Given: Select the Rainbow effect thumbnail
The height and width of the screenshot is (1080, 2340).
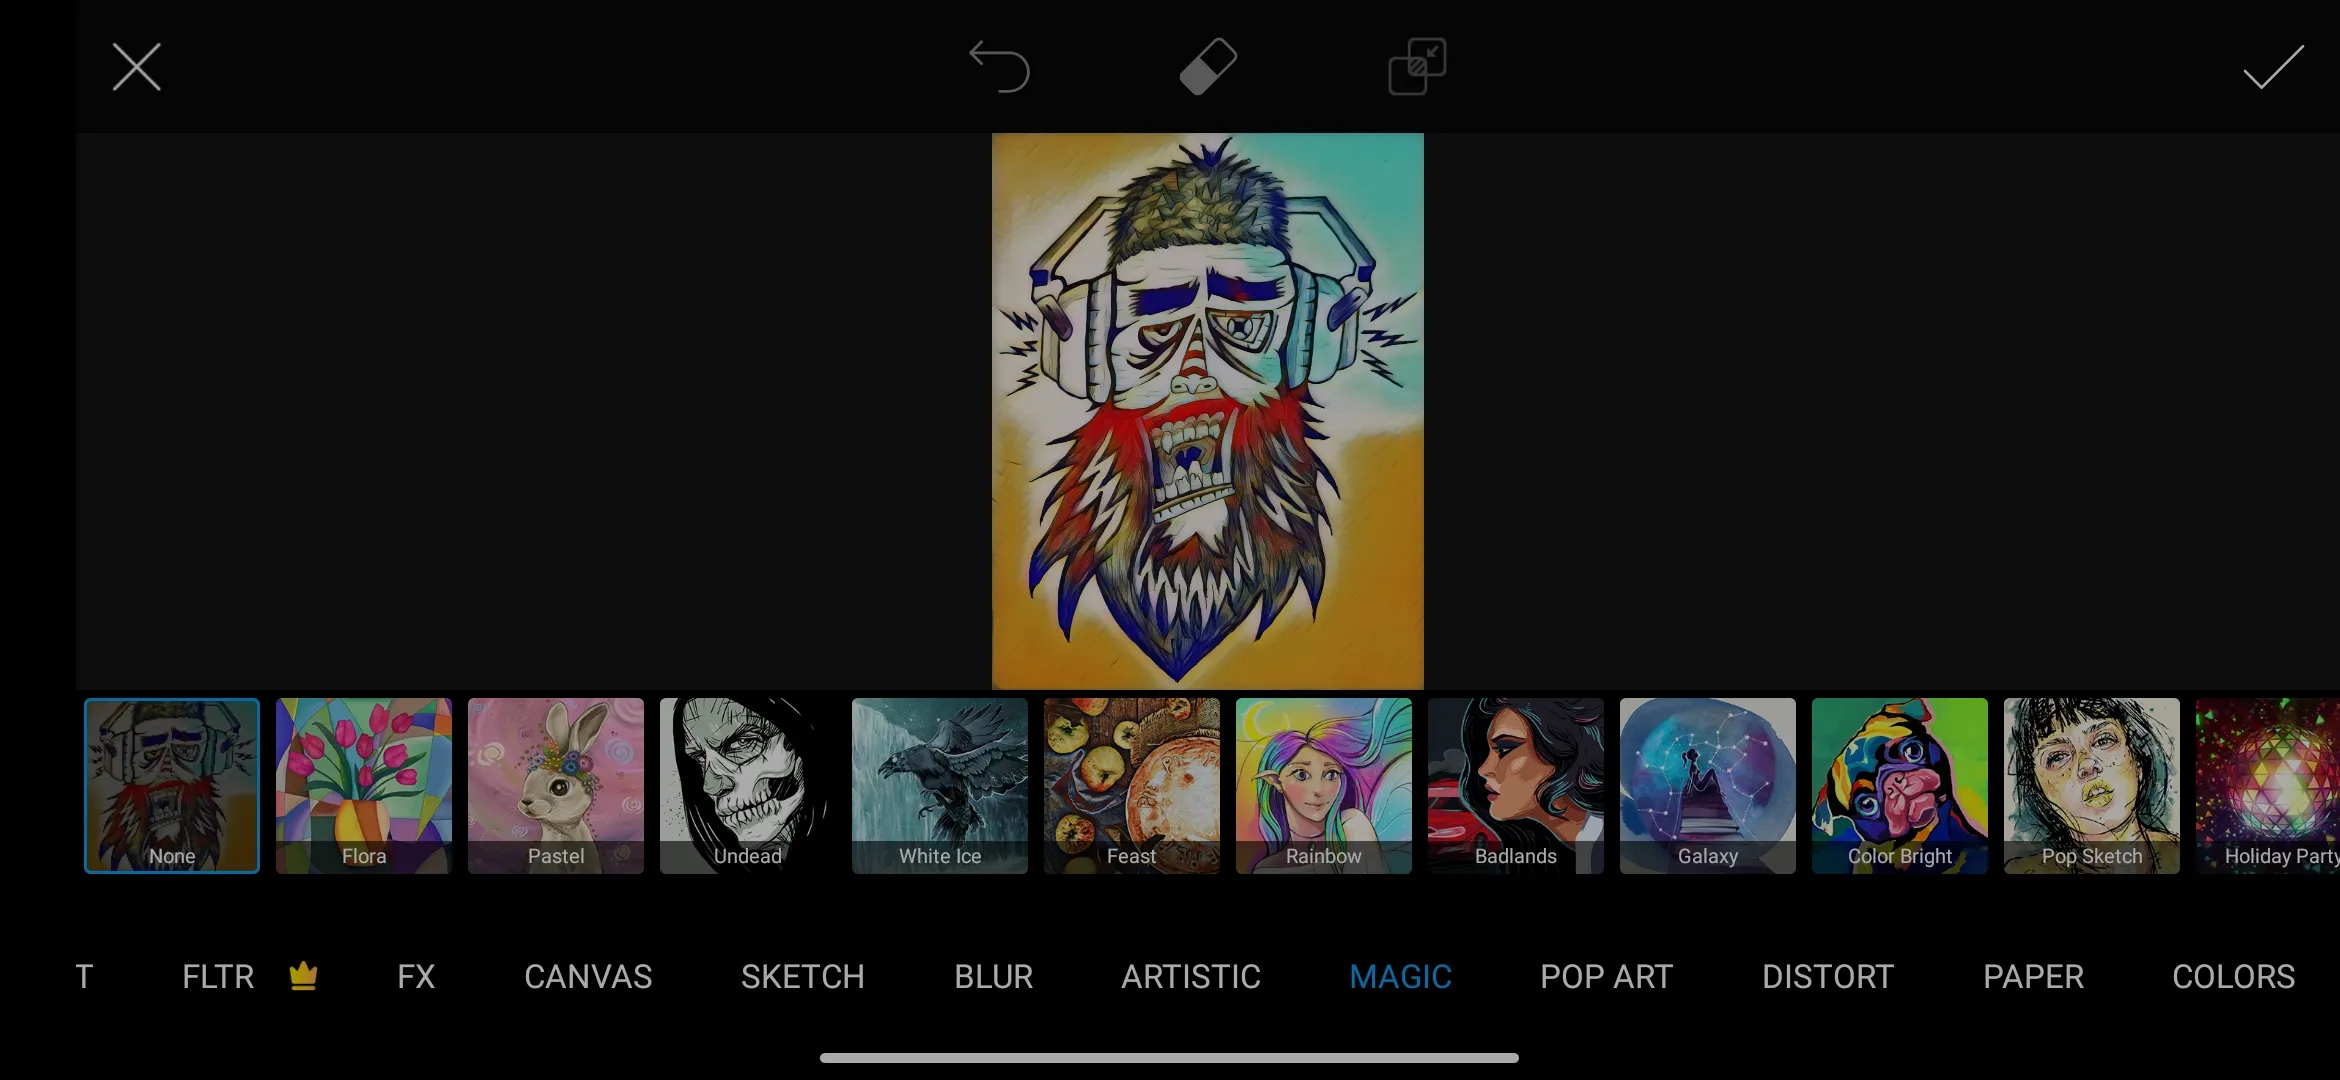Looking at the screenshot, I should point(1324,785).
